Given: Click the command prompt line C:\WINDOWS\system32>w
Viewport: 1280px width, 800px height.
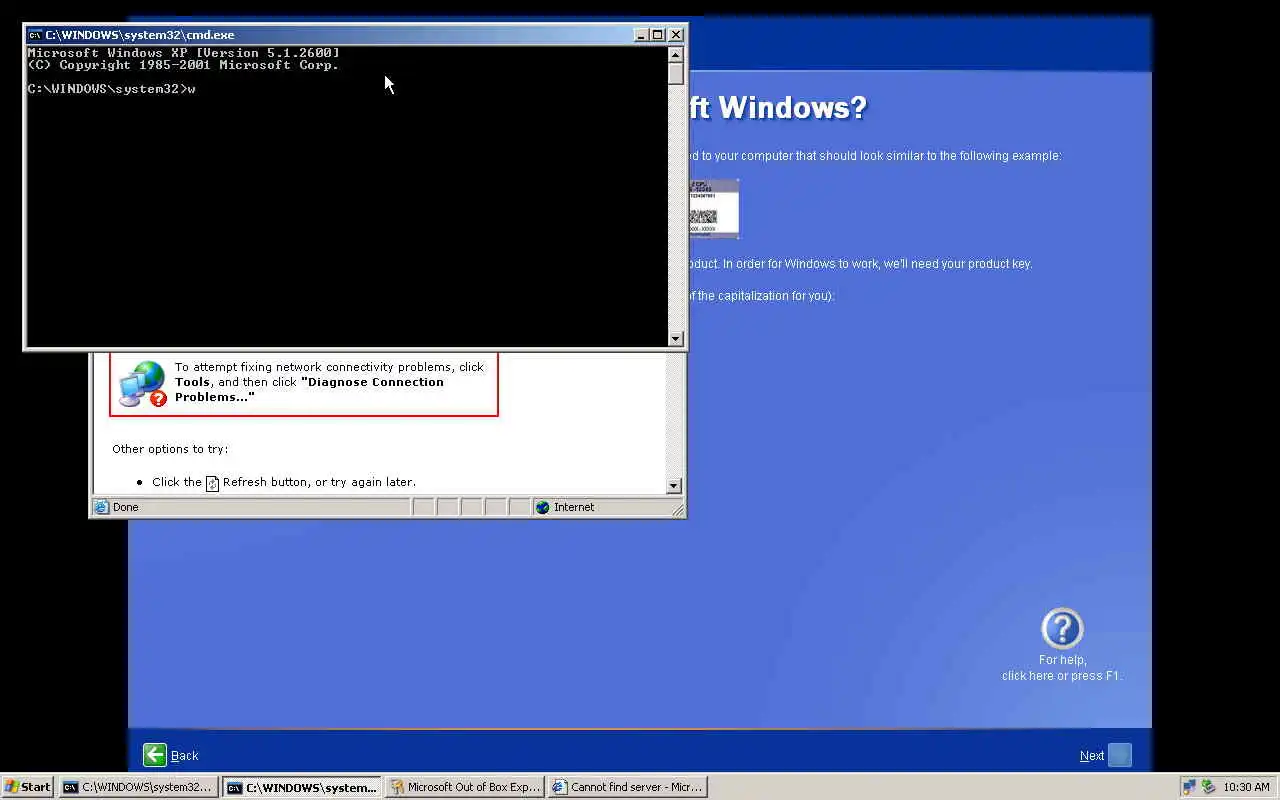Looking at the screenshot, I should [111, 89].
